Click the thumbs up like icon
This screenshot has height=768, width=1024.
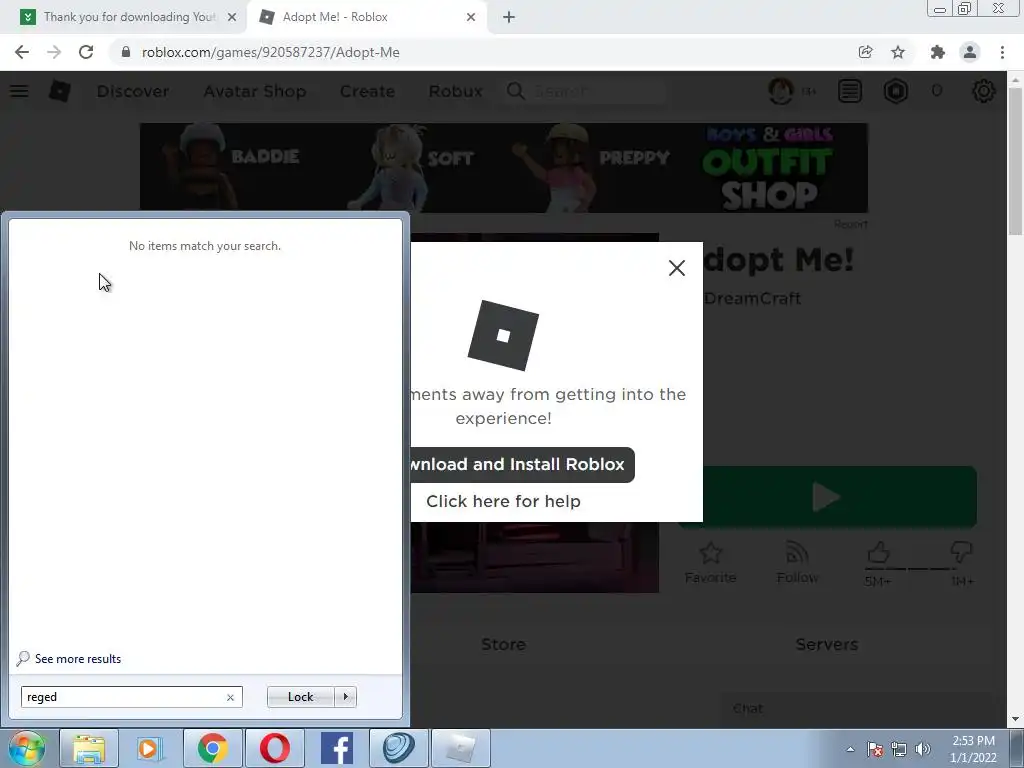pos(878,553)
